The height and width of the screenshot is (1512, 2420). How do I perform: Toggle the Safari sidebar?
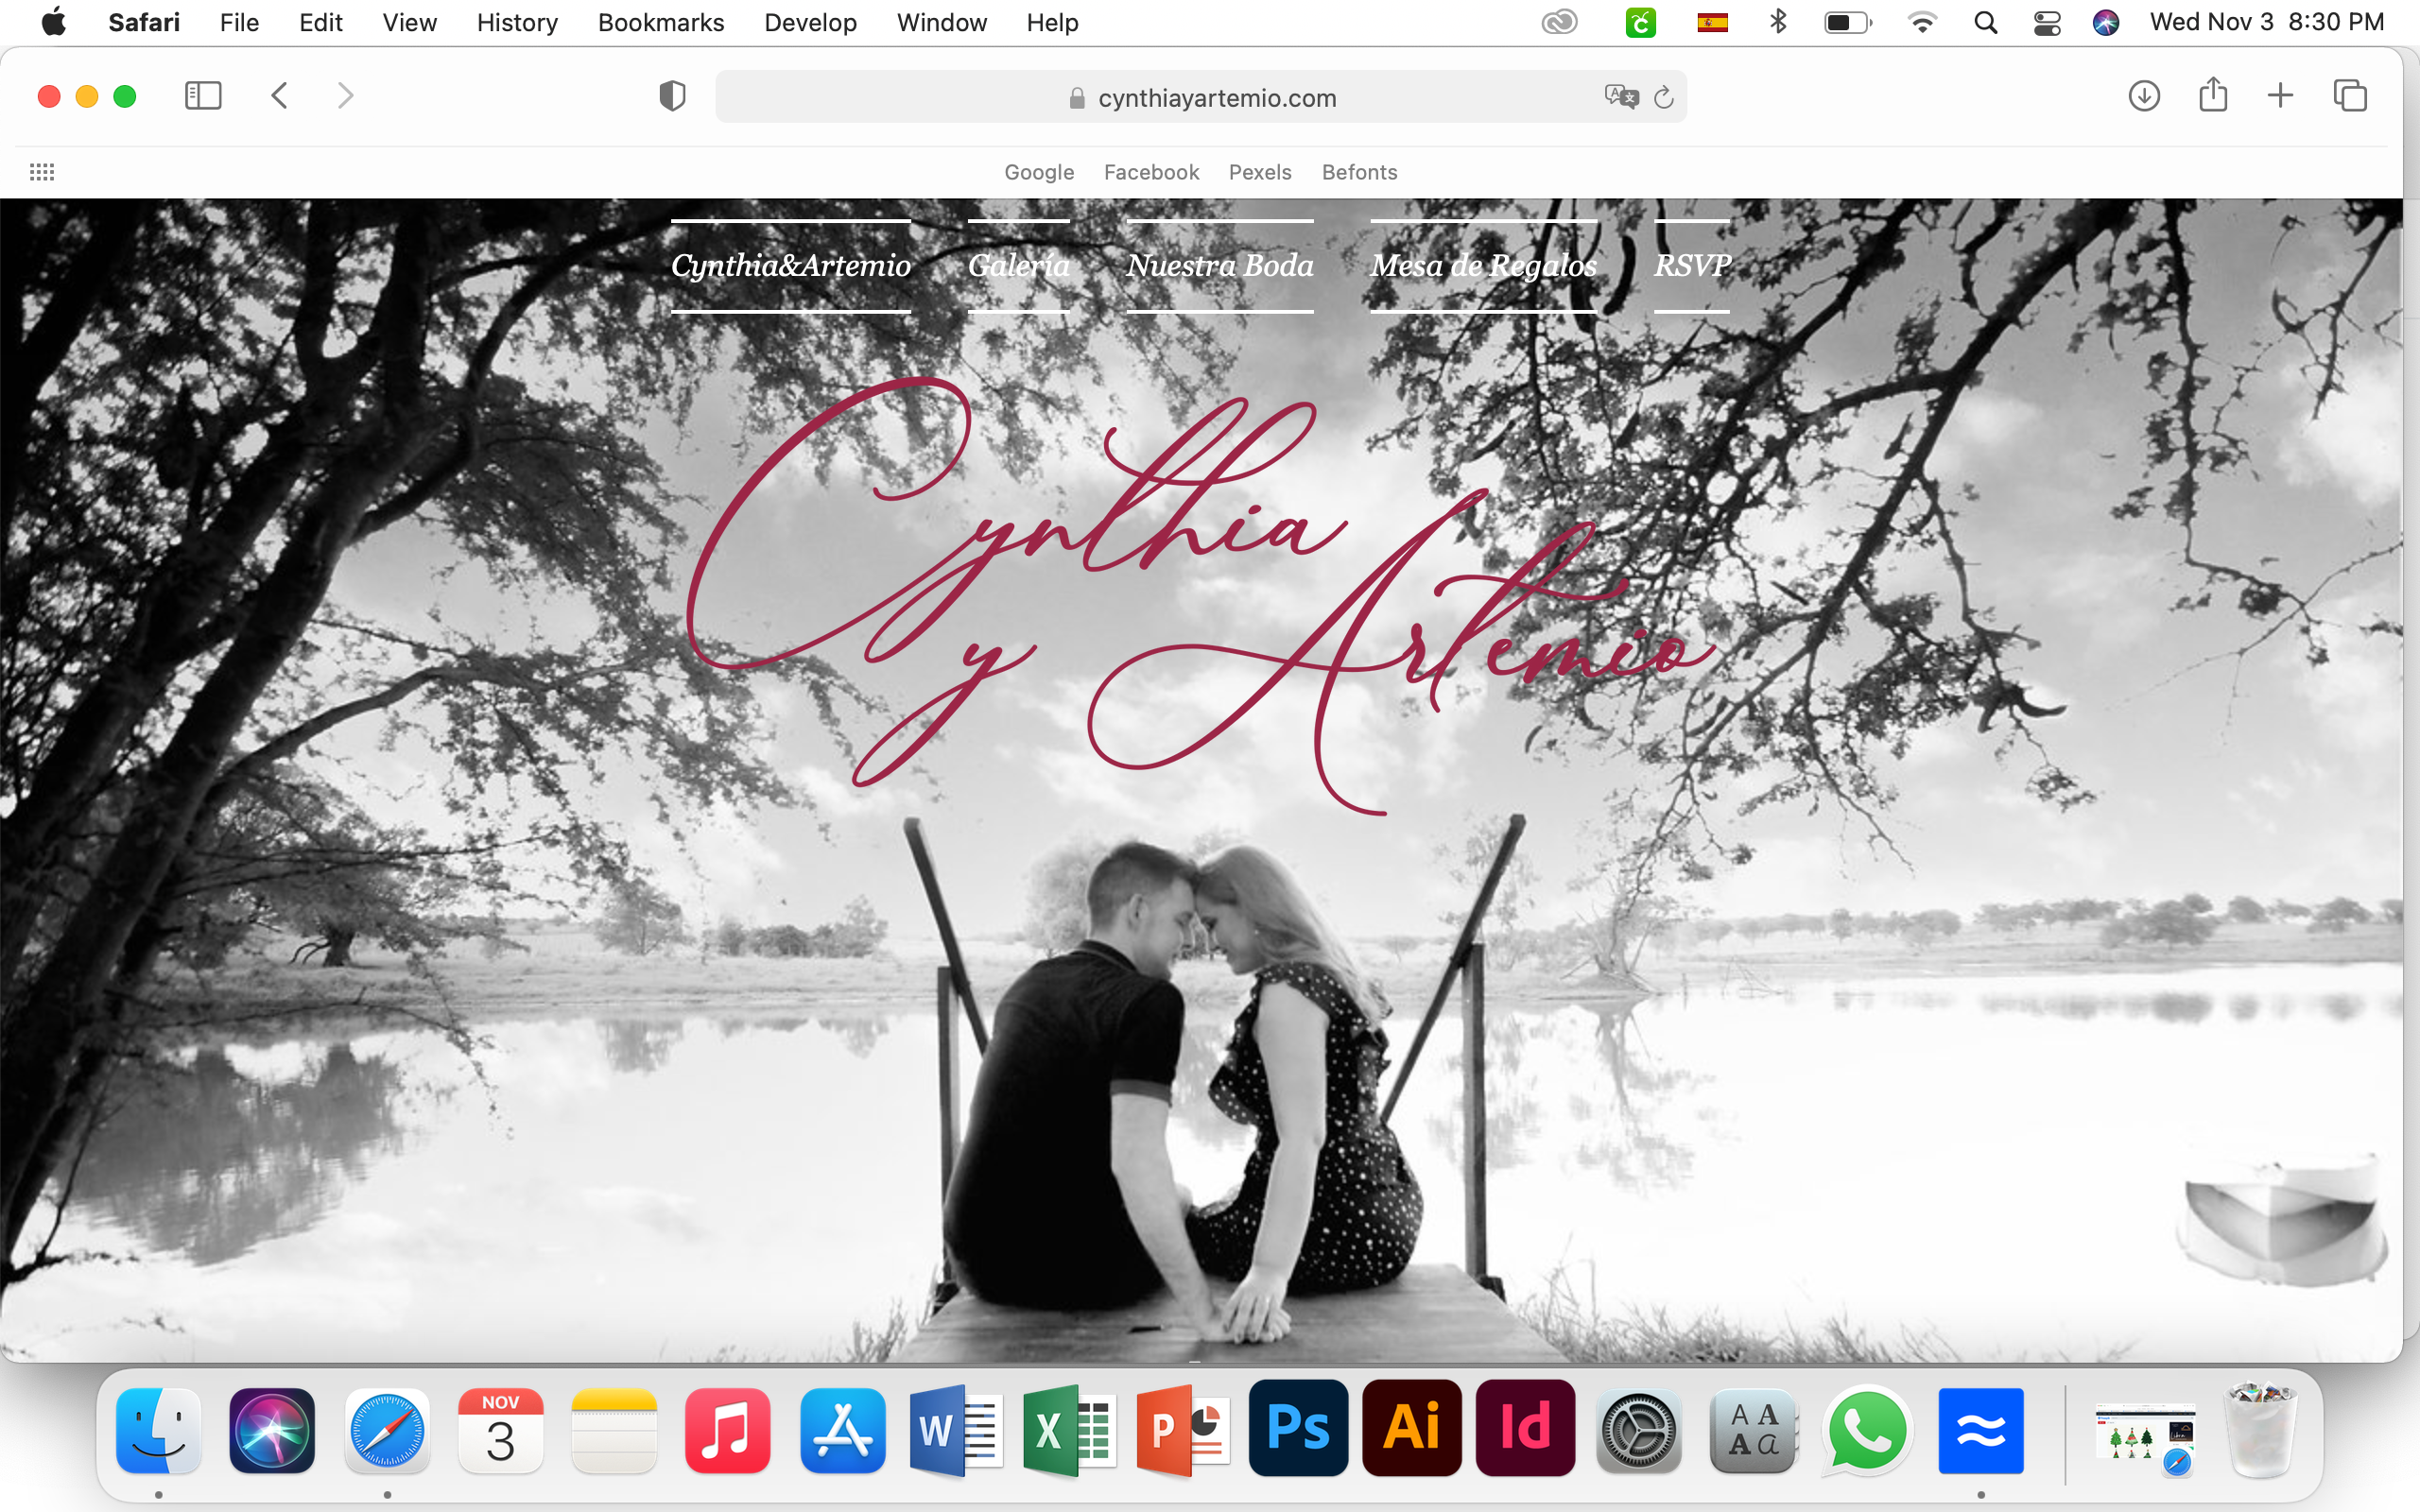click(x=202, y=95)
